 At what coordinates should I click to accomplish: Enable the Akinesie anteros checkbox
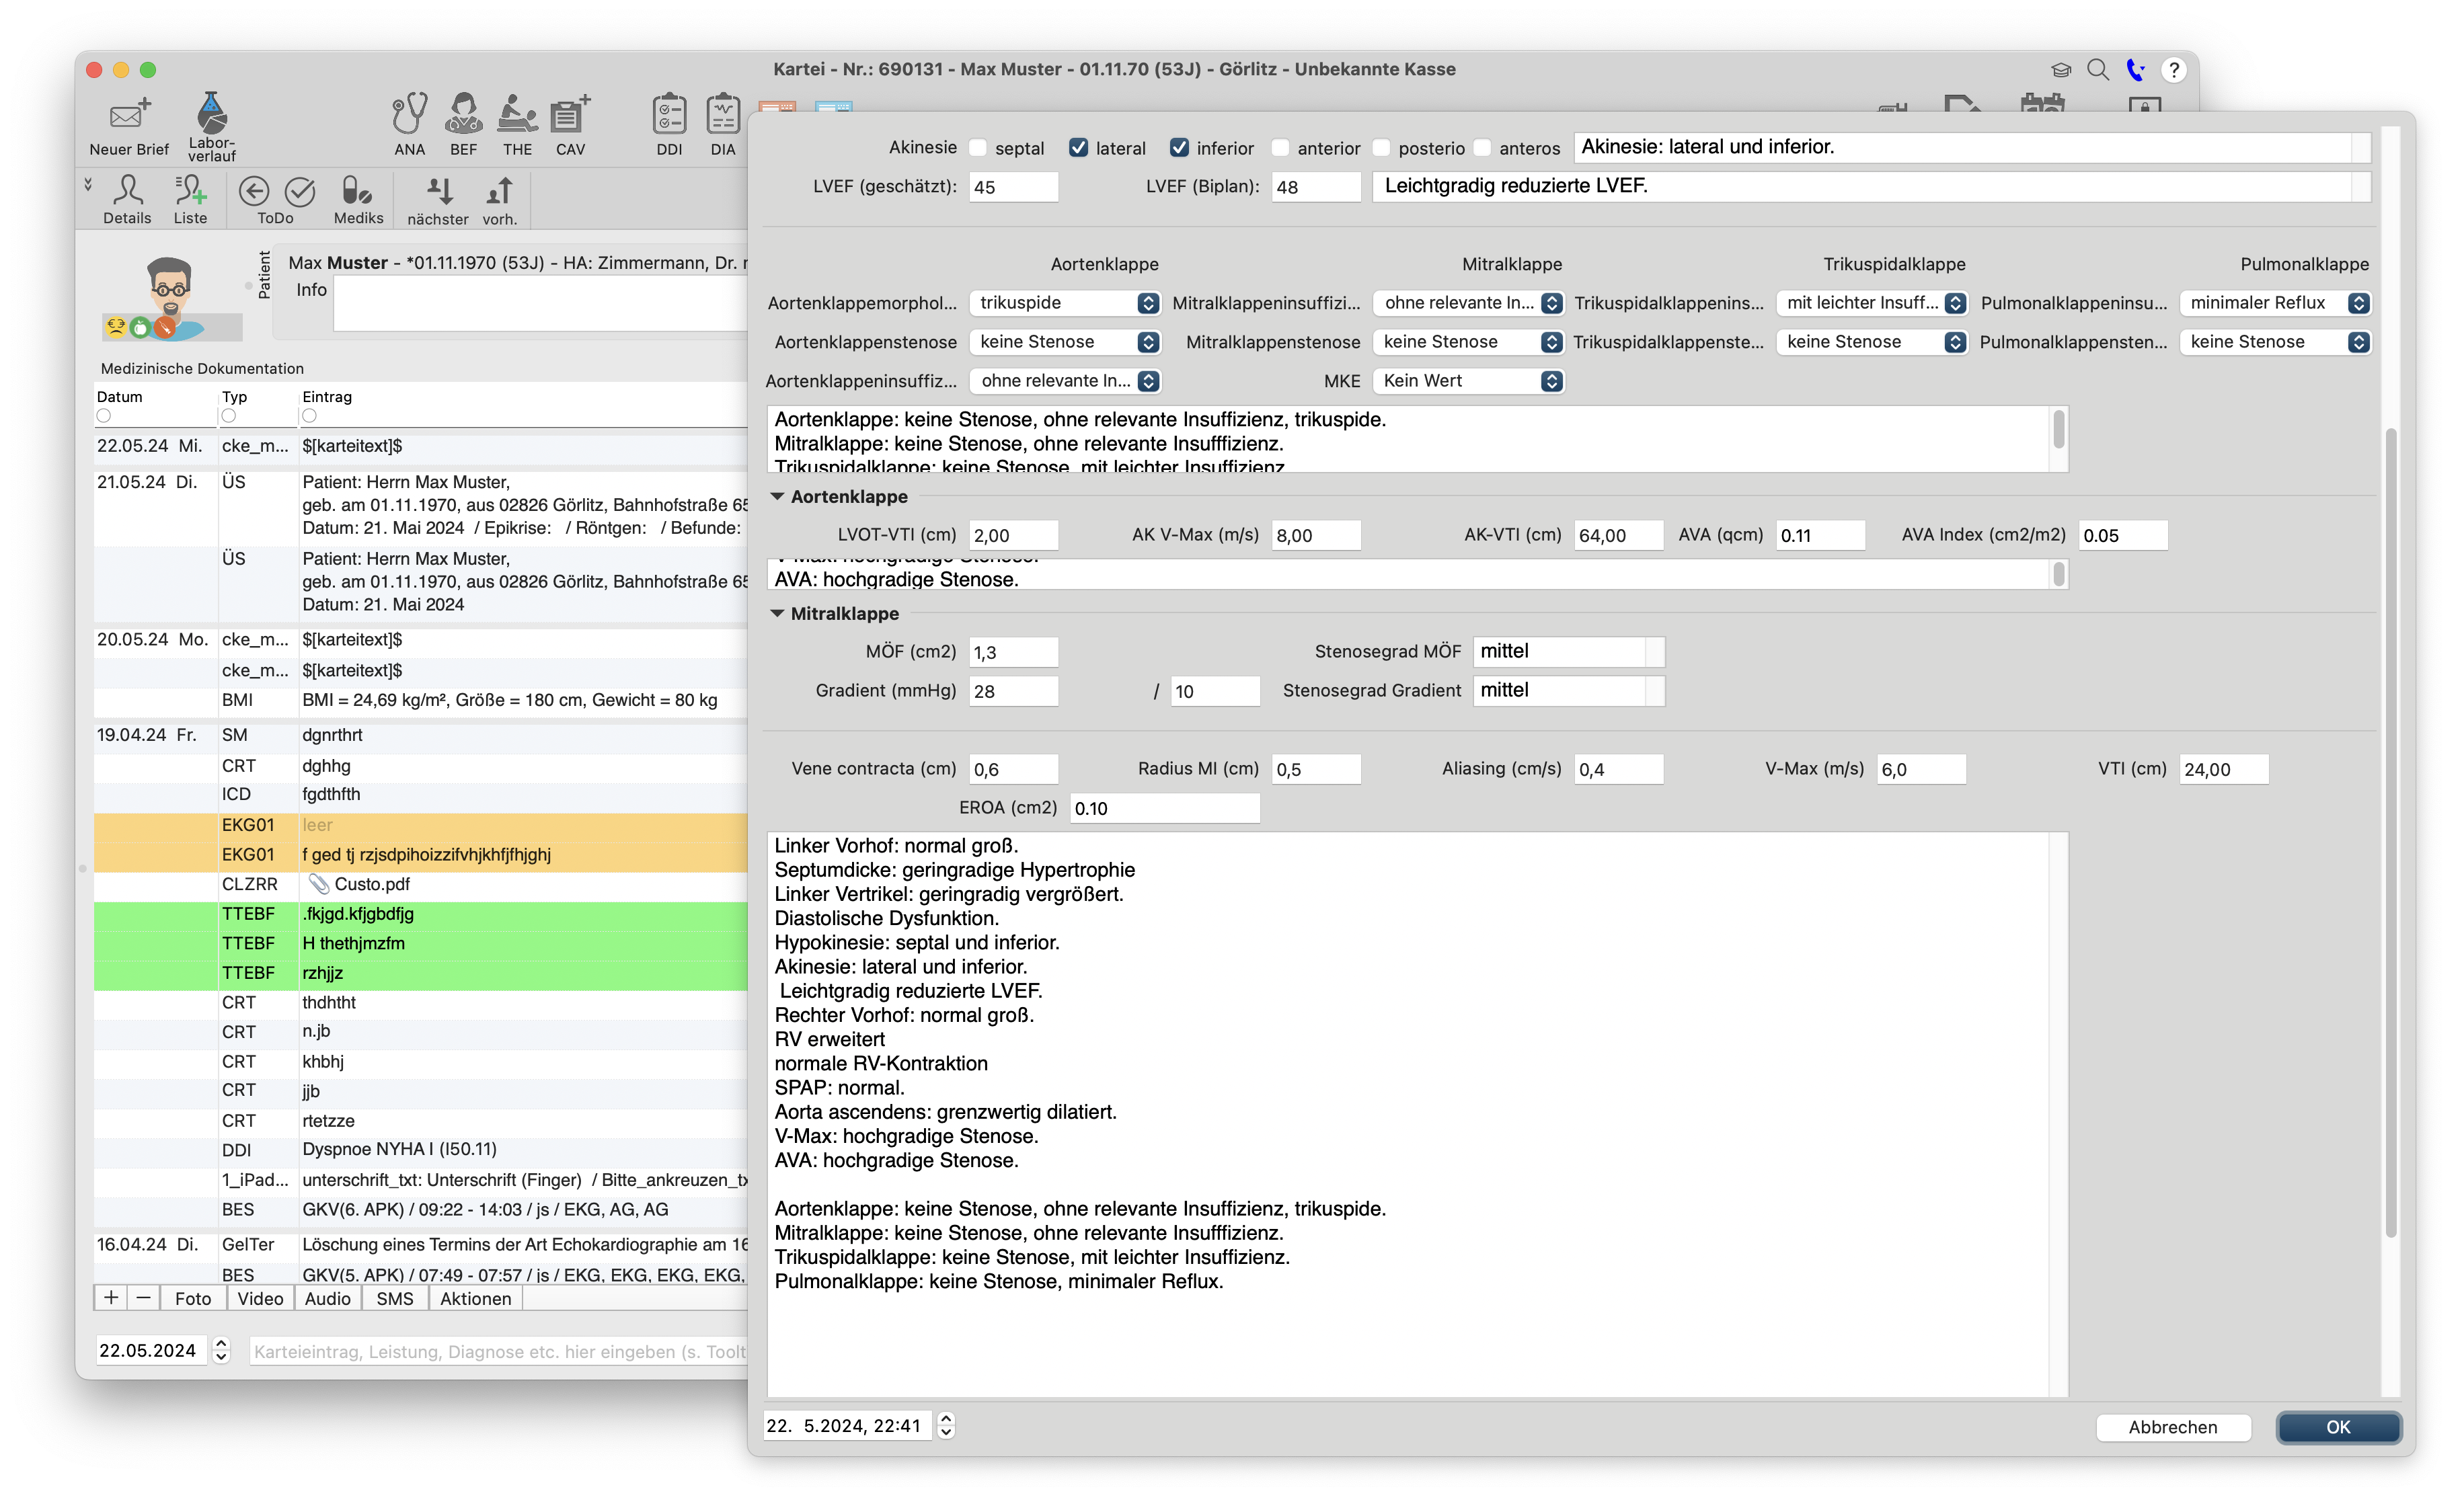point(1482,148)
